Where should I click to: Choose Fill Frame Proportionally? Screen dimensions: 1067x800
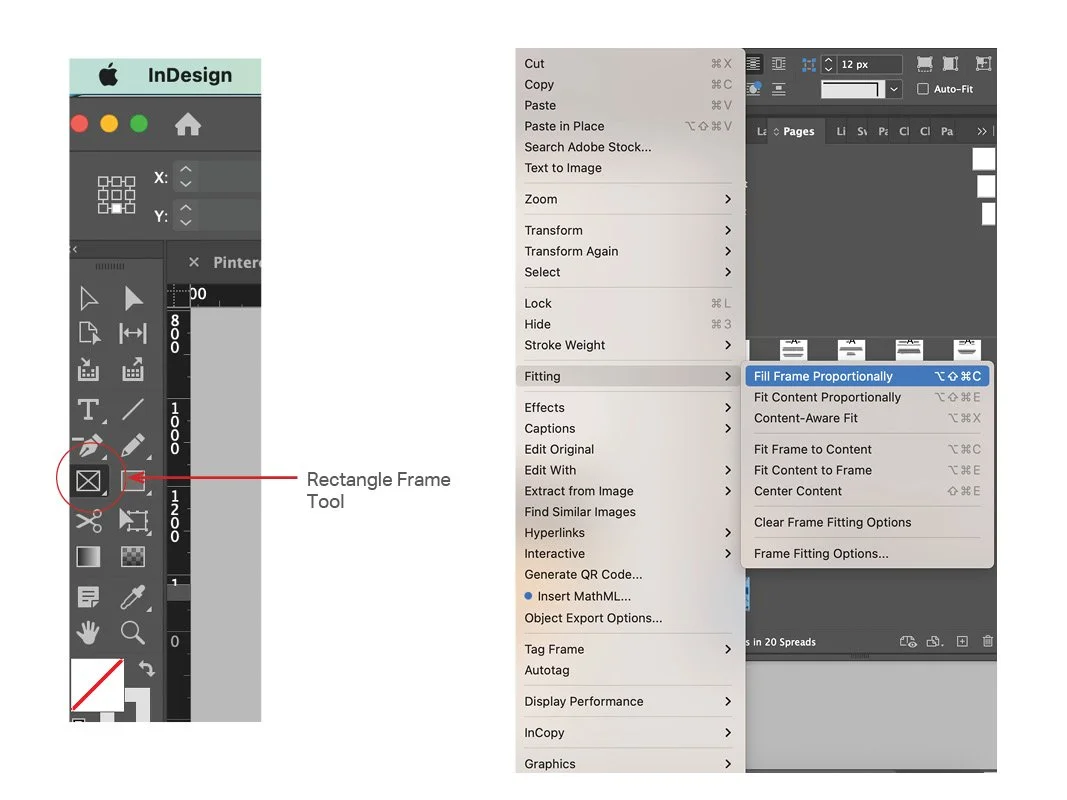(867, 376)
